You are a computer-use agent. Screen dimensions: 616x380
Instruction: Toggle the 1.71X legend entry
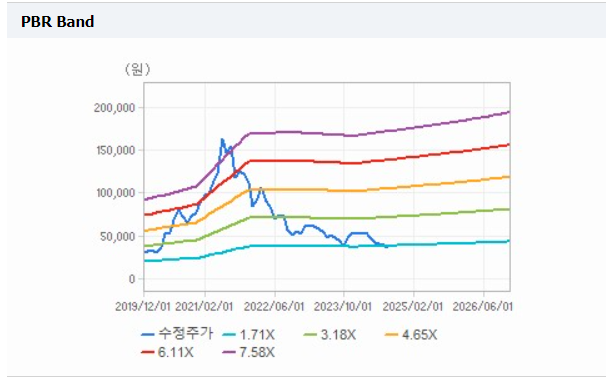(x=249, y=335)
